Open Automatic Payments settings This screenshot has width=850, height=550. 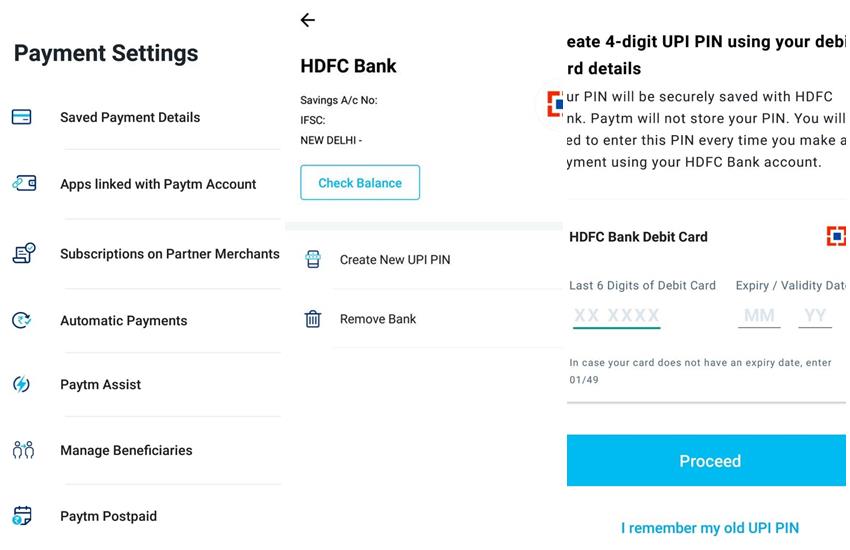pyautogui.click(x=124, y=321)
